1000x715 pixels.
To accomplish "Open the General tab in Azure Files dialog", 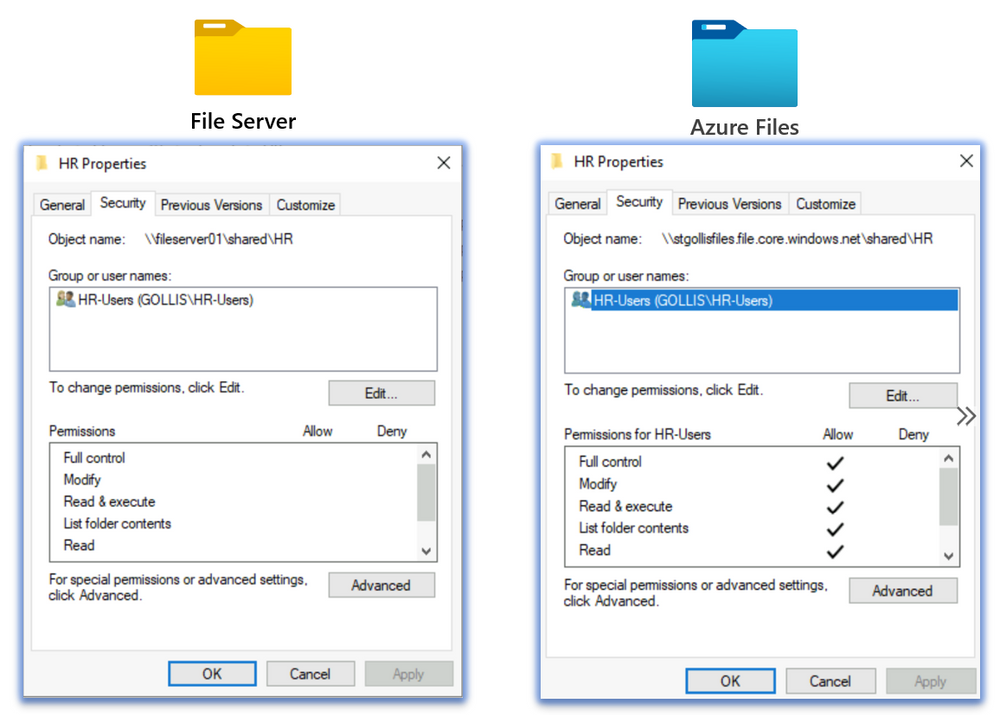I will point(577,202).
